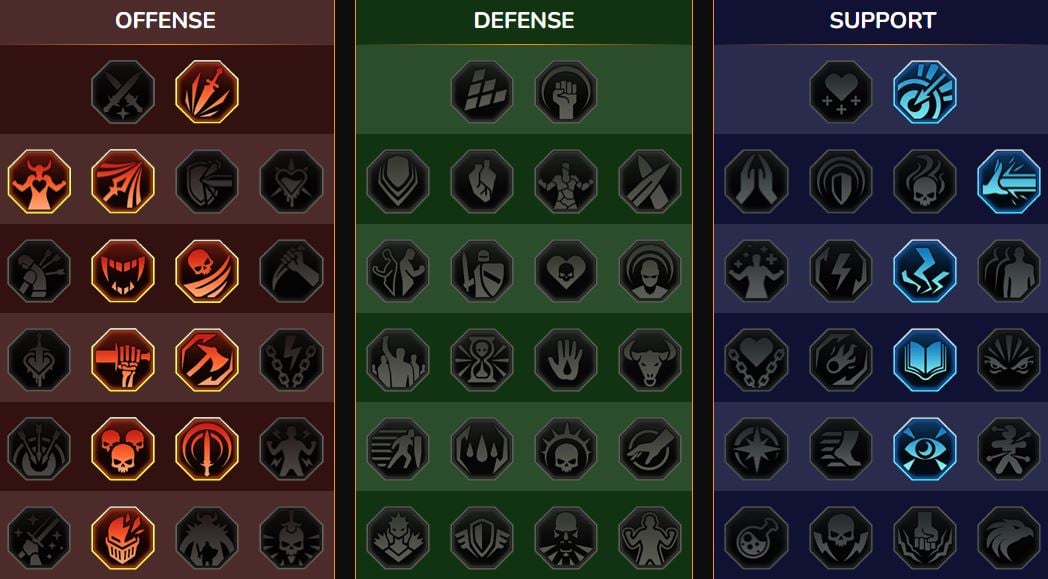Click the hourglass Defense mastery icon
This screenshot has height=579, width=1048.
click(x=482, y=360)
